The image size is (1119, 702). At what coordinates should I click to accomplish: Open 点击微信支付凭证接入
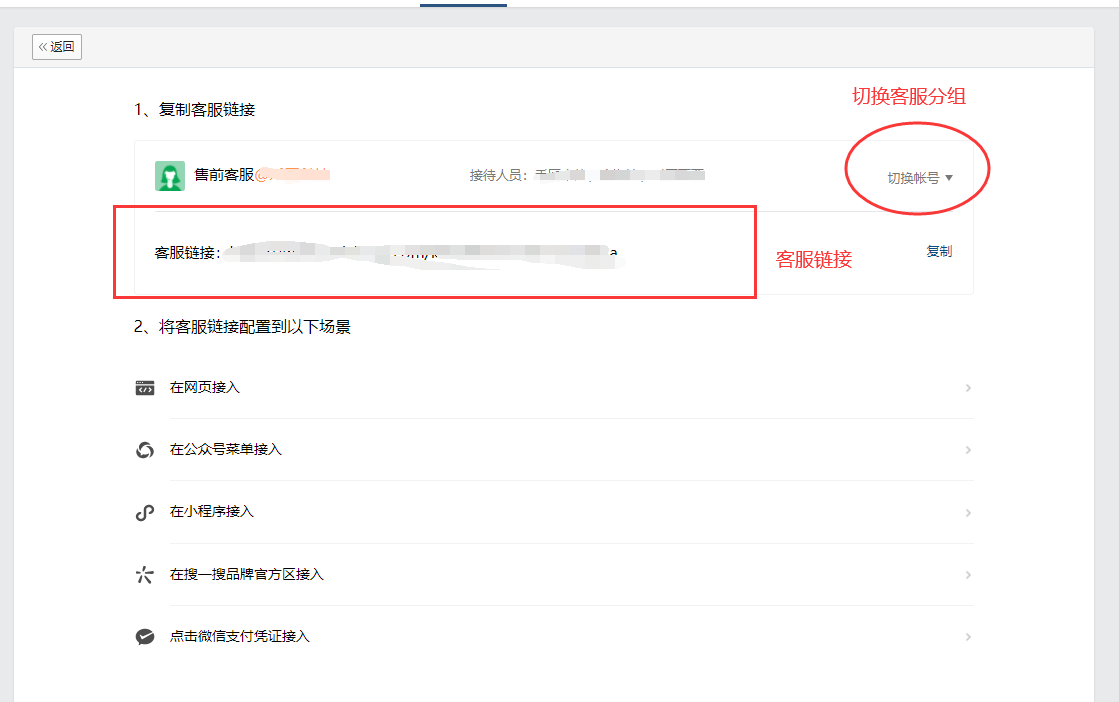(x=240, y=637)
